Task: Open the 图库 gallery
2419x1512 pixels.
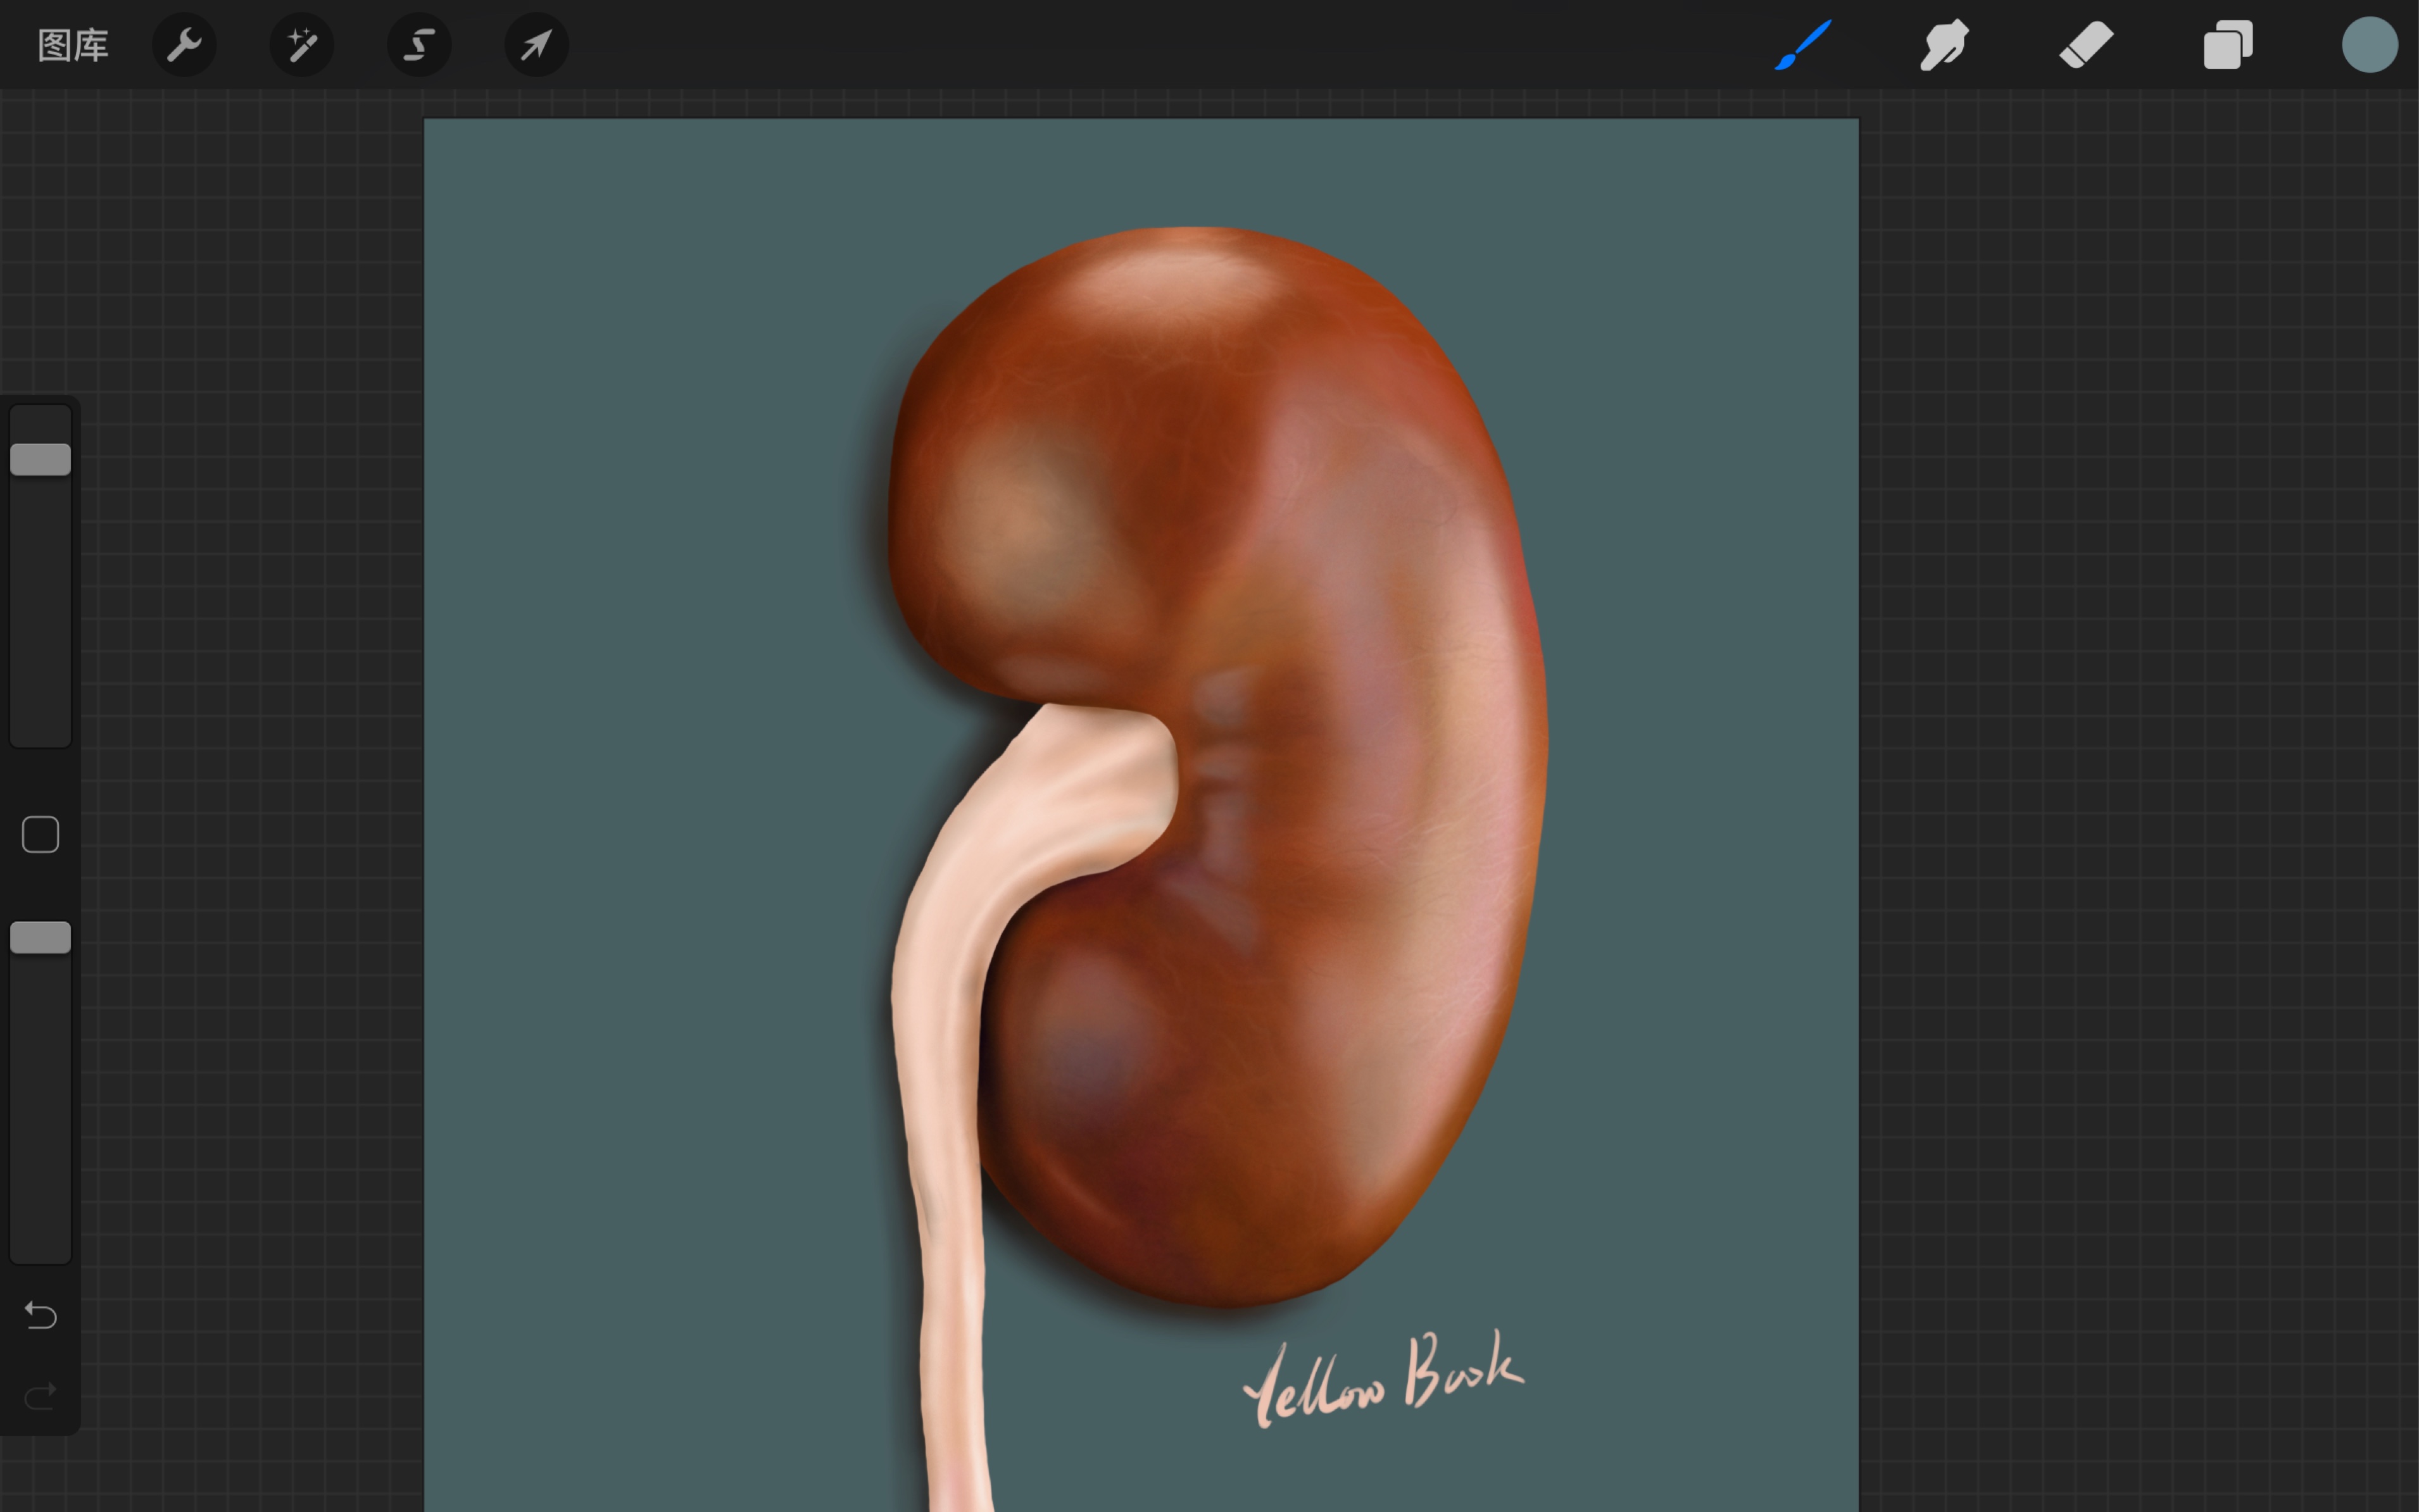Action: 73,45
